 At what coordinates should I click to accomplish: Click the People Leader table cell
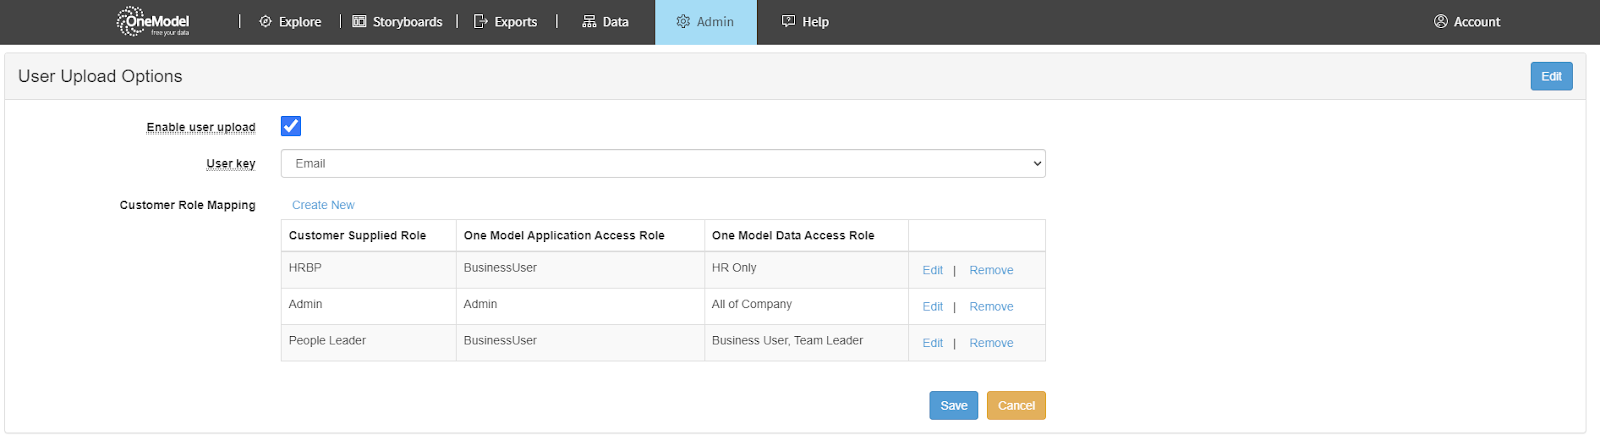click(327, 341)
